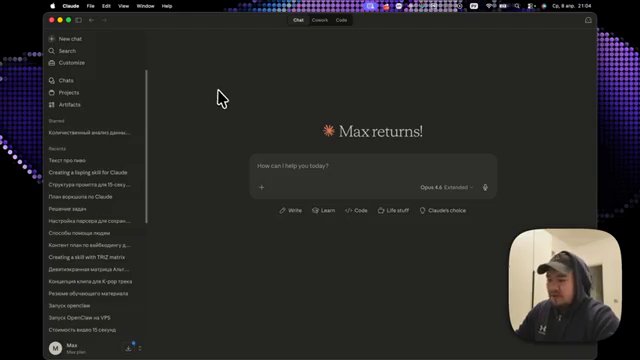This screenshot has height=360, width=640.
Task: Switch to the Chat tab
Action: point(298,20)
